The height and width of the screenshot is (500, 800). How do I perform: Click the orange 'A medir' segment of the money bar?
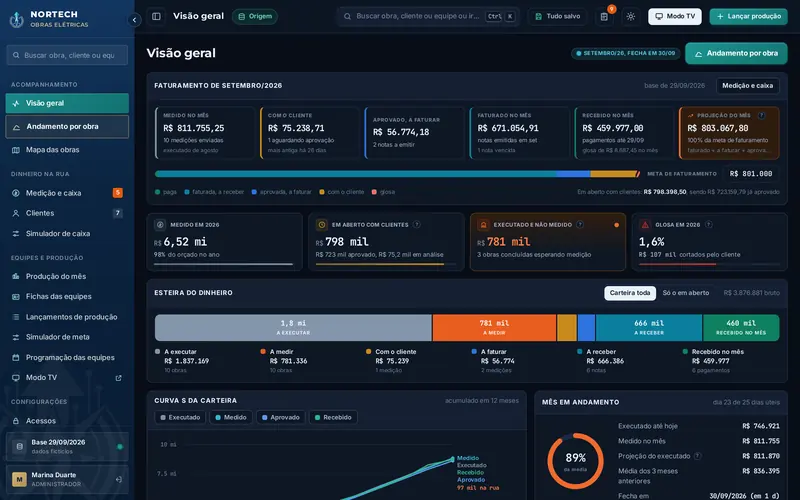[x=494, y=328]
